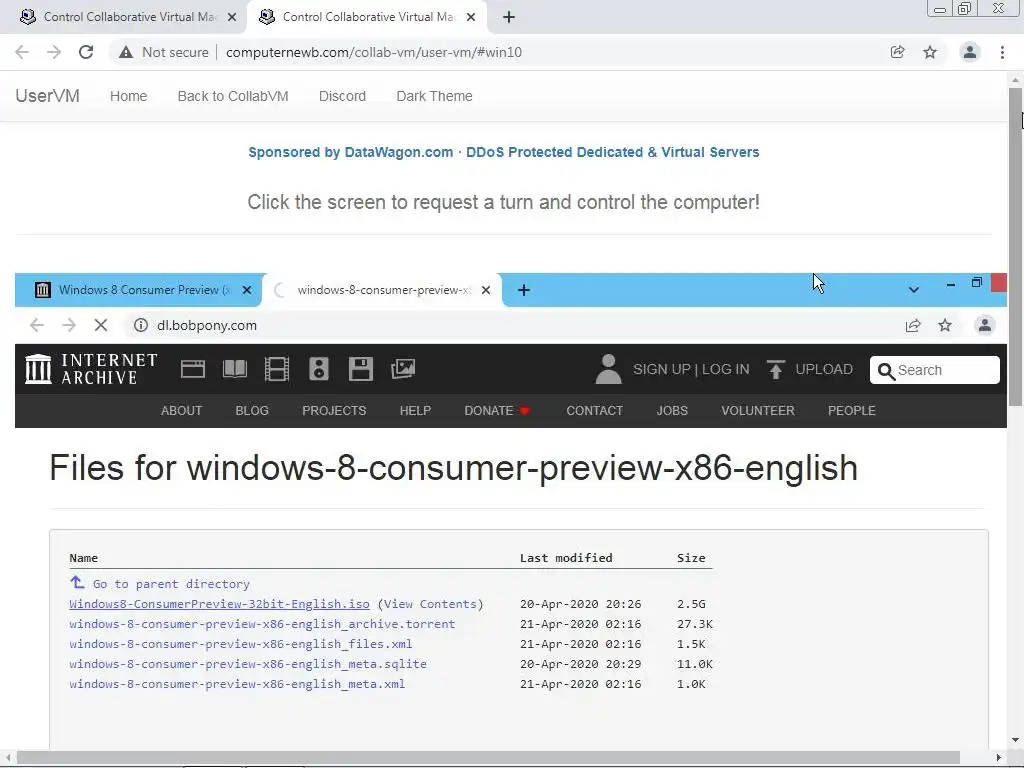Download Windows8-ConsumerPreview-32bit-English.iso
Image resolution: width=1024 pixels, height=768 pixels.
tap(219, 604)
